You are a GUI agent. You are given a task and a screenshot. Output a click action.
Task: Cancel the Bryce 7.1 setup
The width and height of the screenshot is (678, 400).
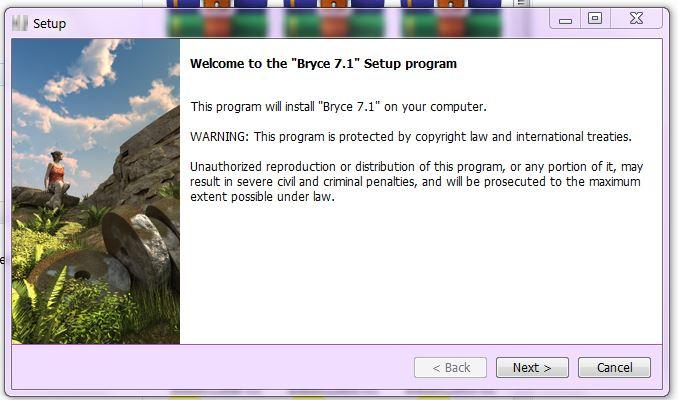pyautogui.click(x=614, y=368)
